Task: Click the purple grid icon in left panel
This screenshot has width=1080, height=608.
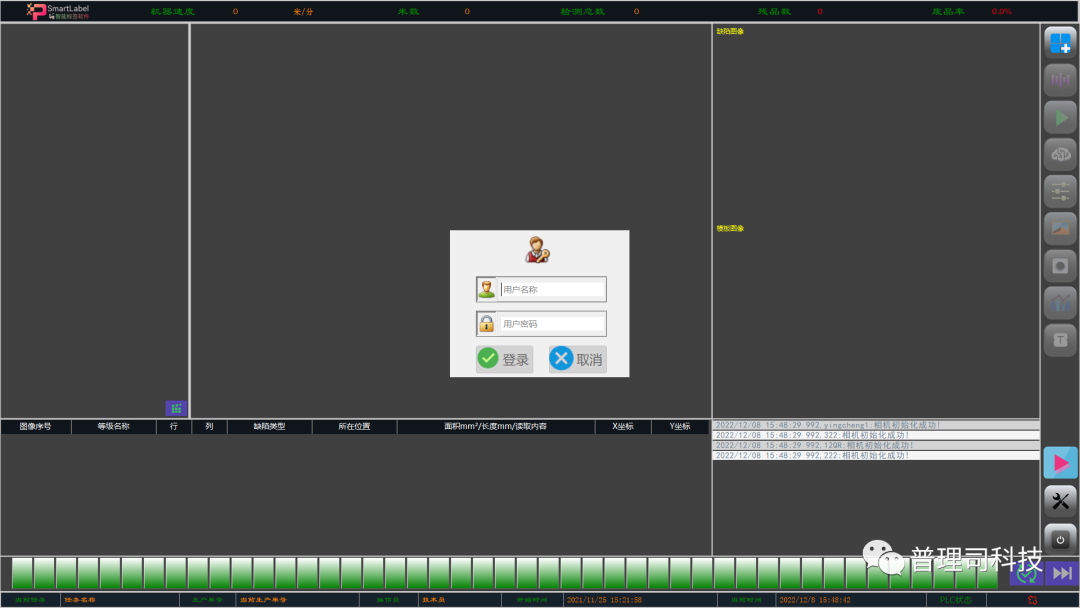Action: click(176, 408)
